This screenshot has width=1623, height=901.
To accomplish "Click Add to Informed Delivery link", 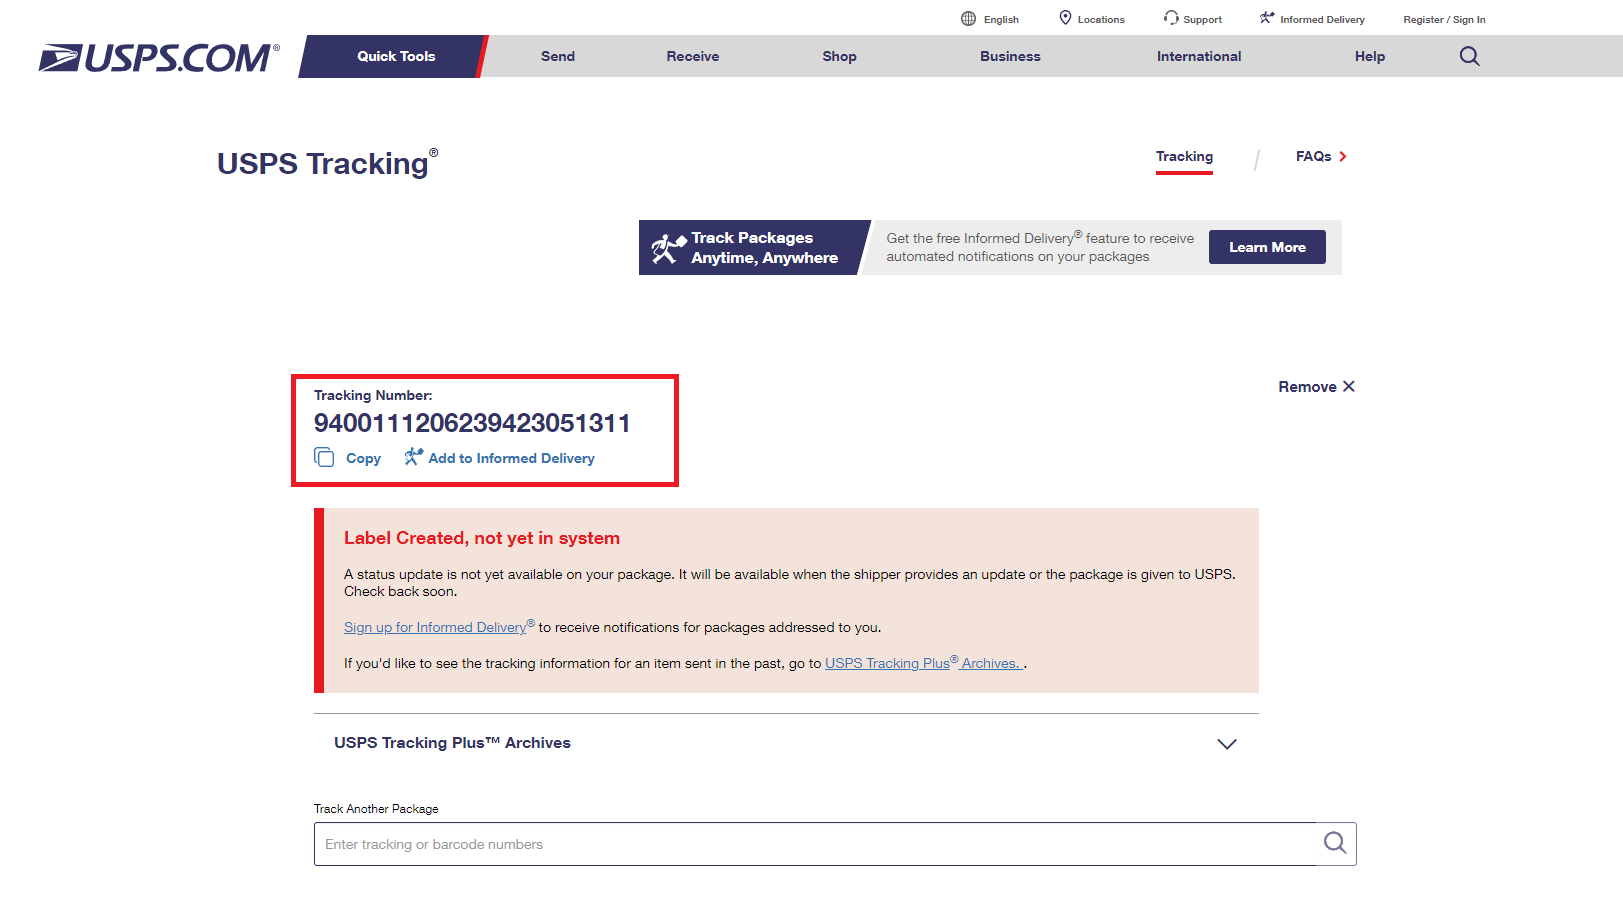I will [511, 458].
